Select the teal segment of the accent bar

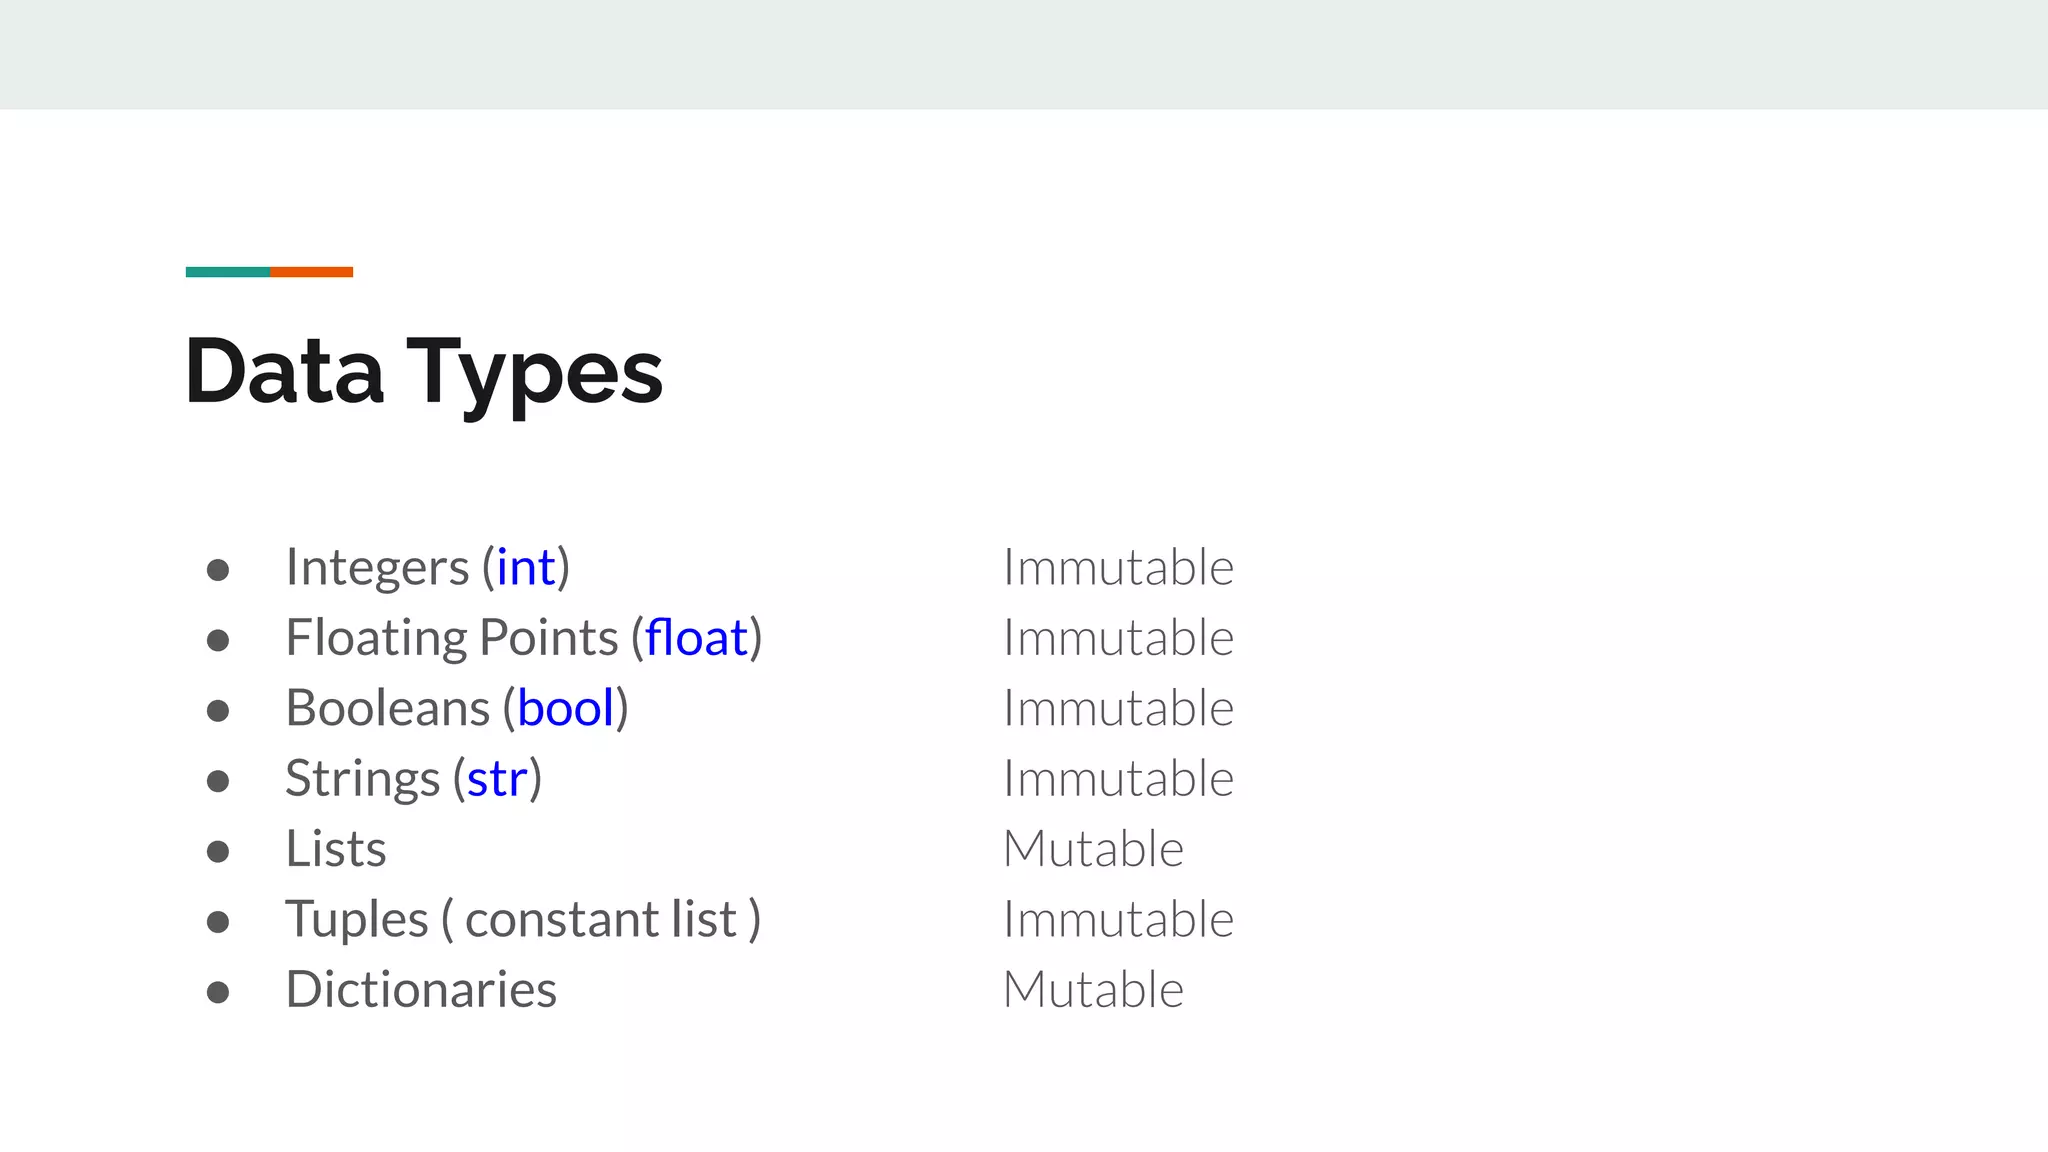pos(228,272)
